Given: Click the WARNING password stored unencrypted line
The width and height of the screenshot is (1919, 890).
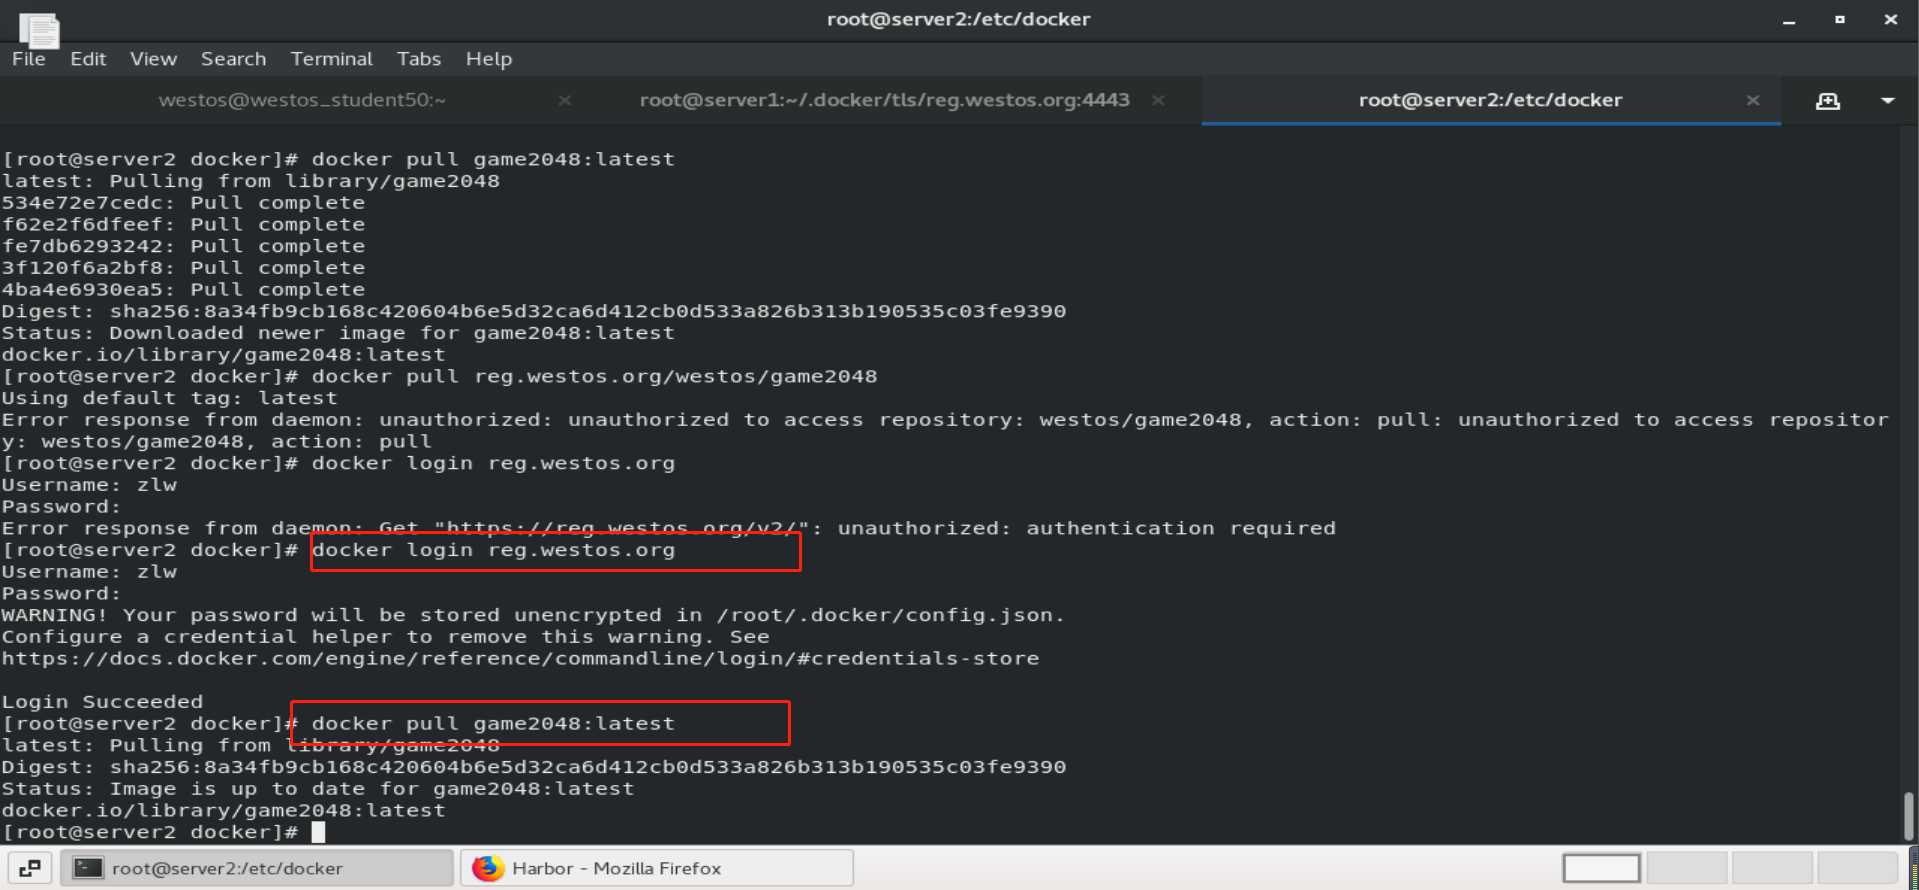Looking at the screenshot, I should click(x=533, y=615).
